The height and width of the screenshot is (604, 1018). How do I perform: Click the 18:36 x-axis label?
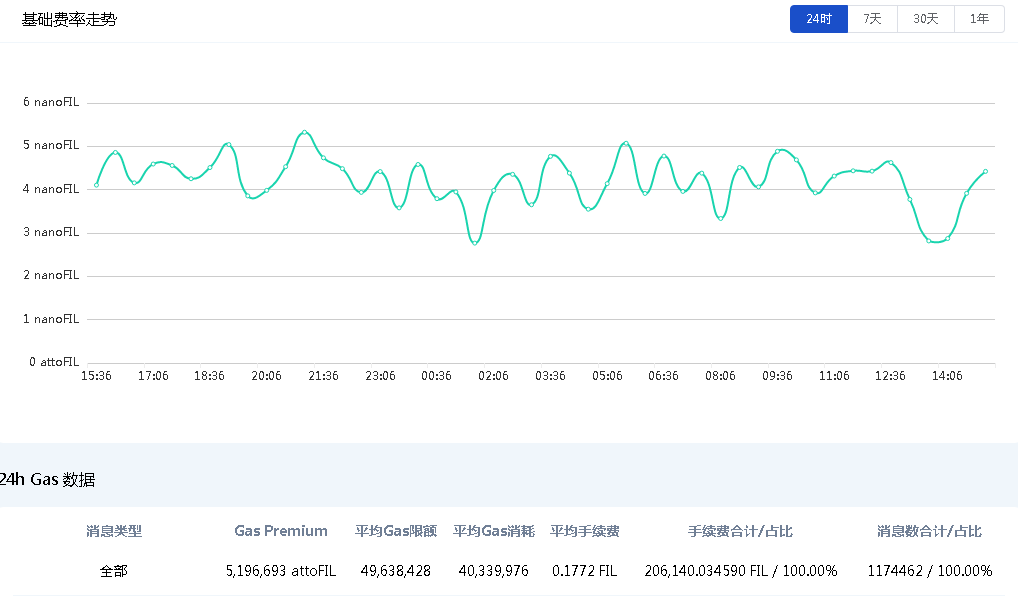[209, 375]
